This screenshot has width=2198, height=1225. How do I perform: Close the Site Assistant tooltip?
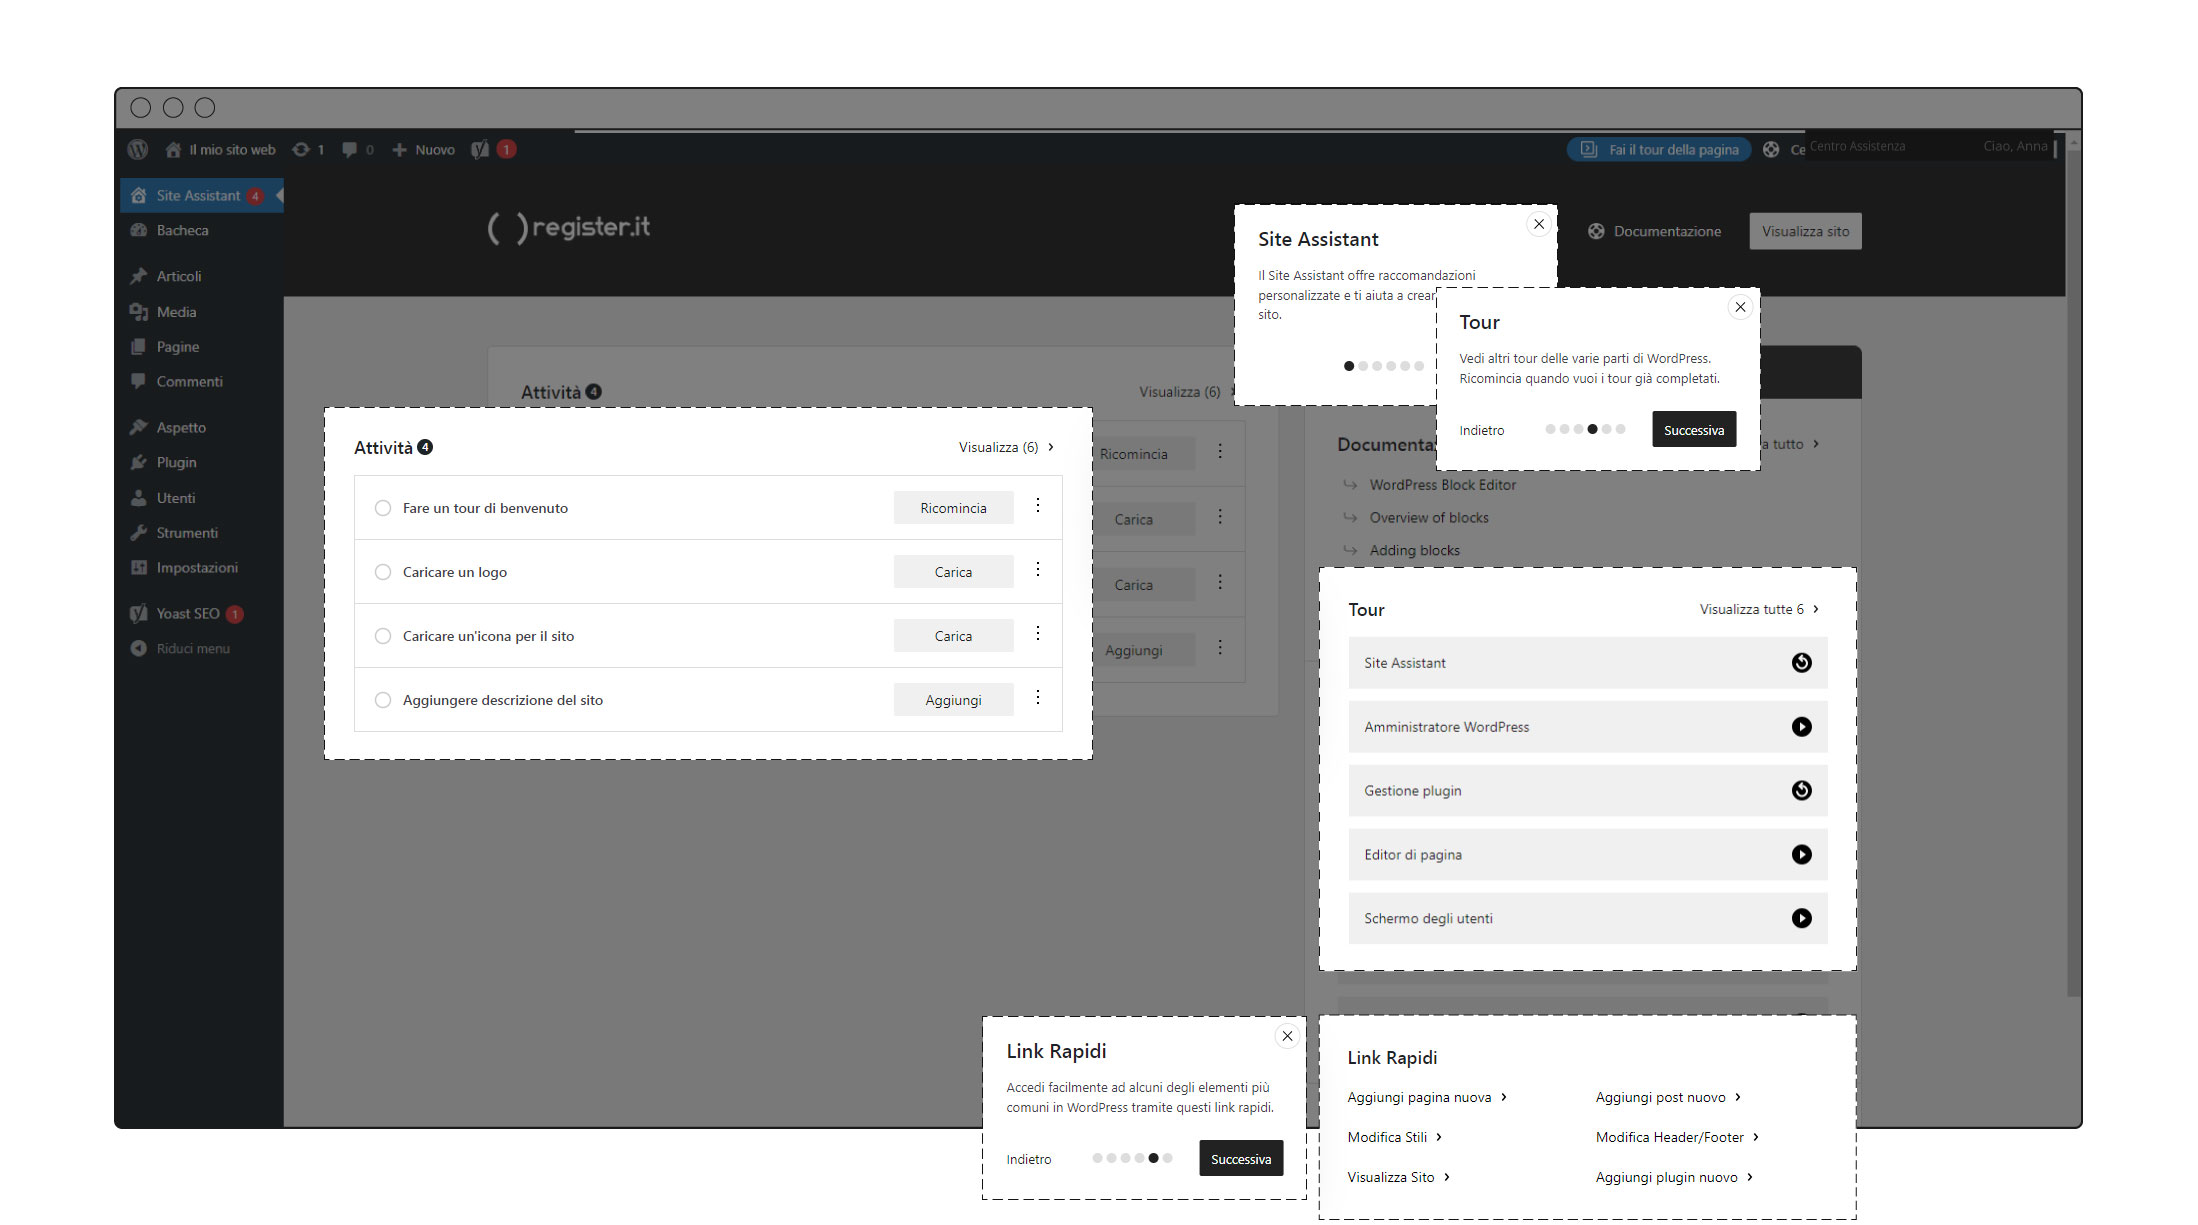pyautogui.click(x=1539, y=224)
